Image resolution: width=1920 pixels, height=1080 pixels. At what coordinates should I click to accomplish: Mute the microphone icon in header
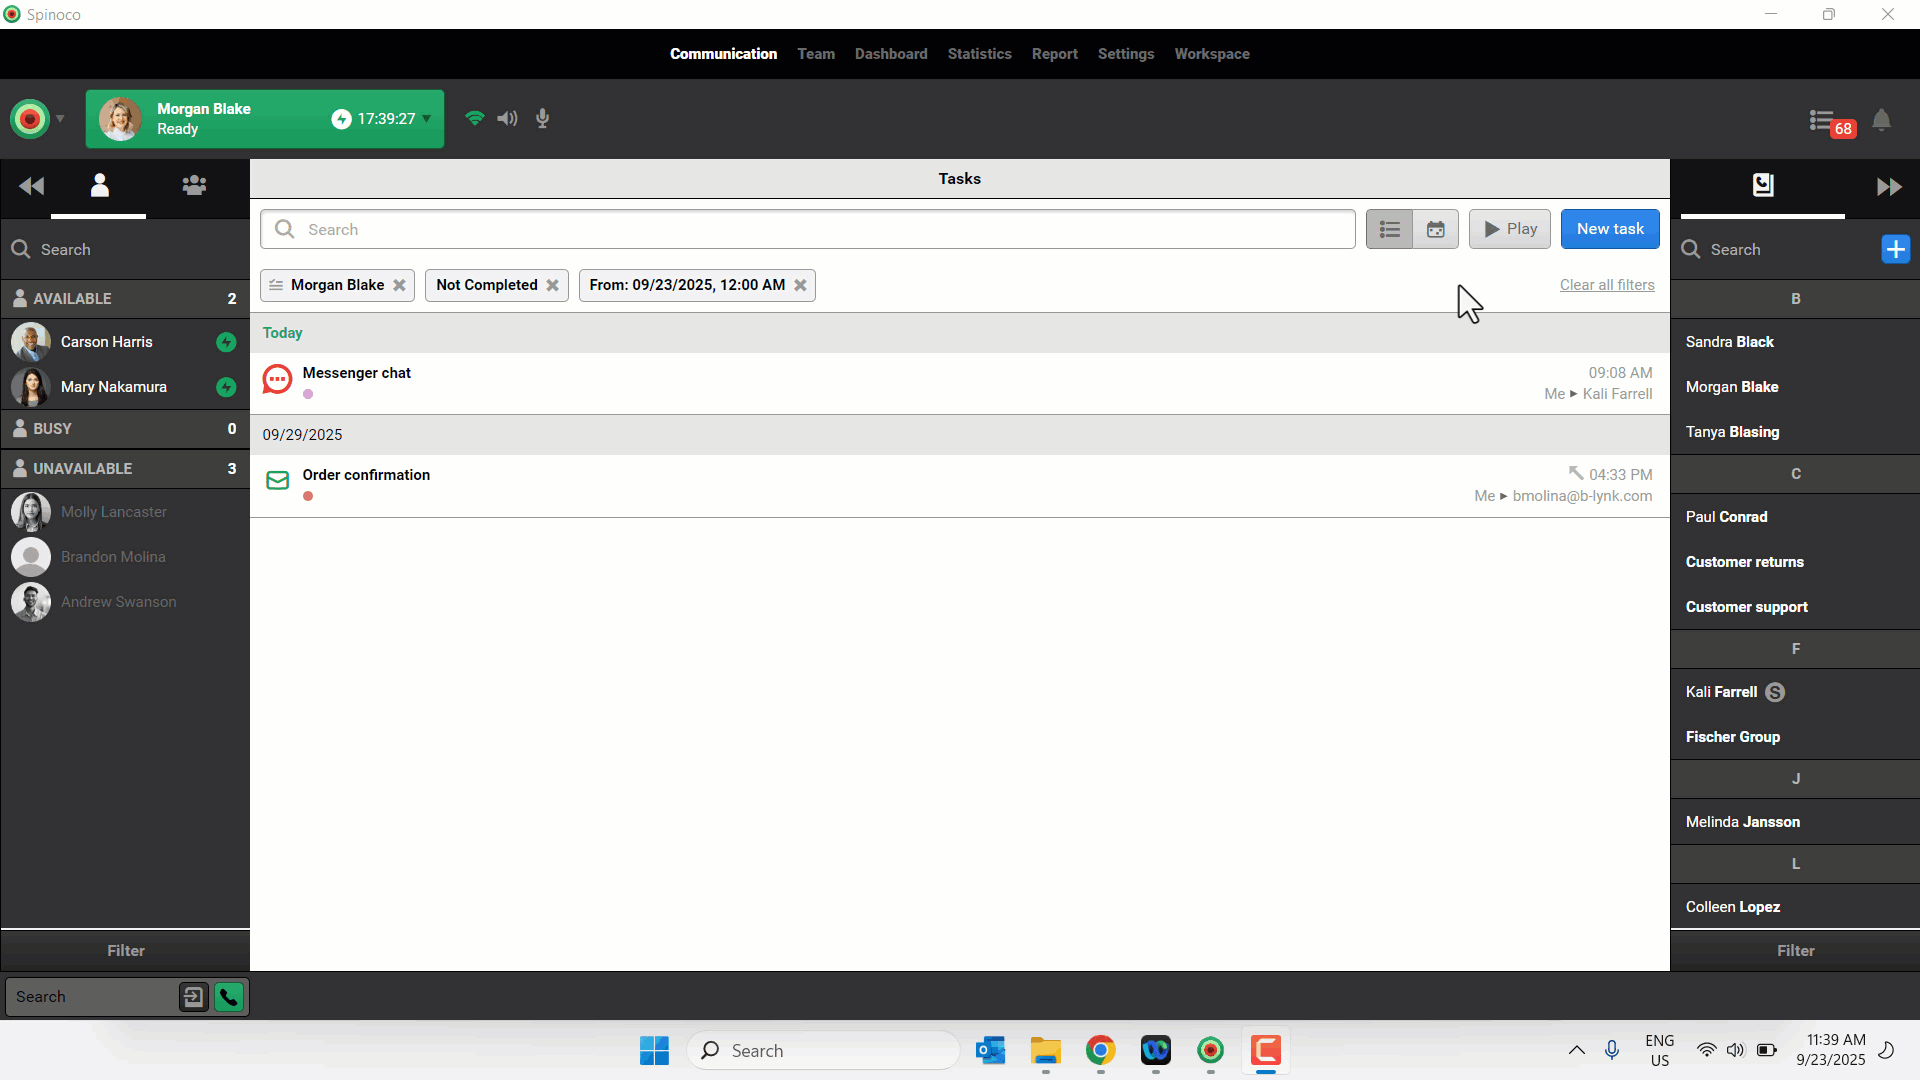(x=542, y=118)
